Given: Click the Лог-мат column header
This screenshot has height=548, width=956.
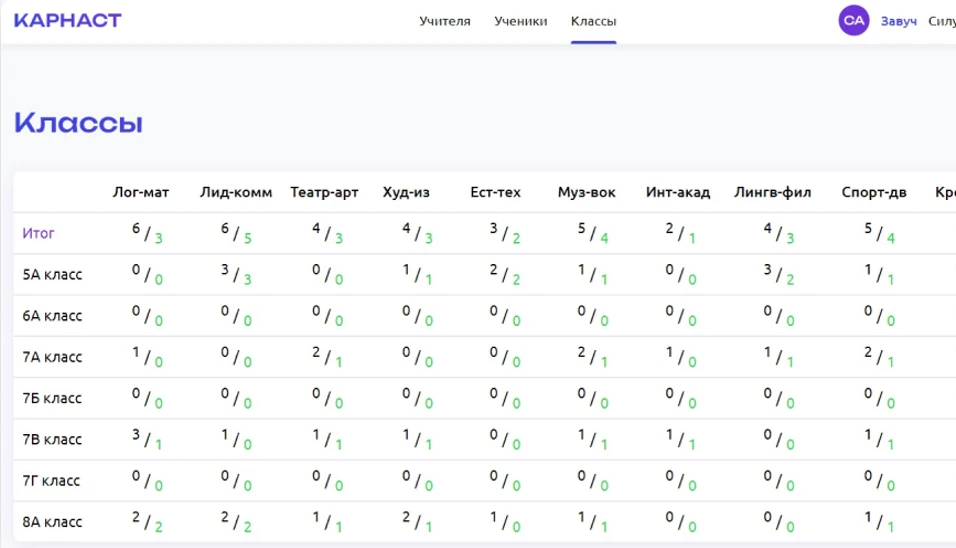Looking at the screenshot, I should pos(141,193).
